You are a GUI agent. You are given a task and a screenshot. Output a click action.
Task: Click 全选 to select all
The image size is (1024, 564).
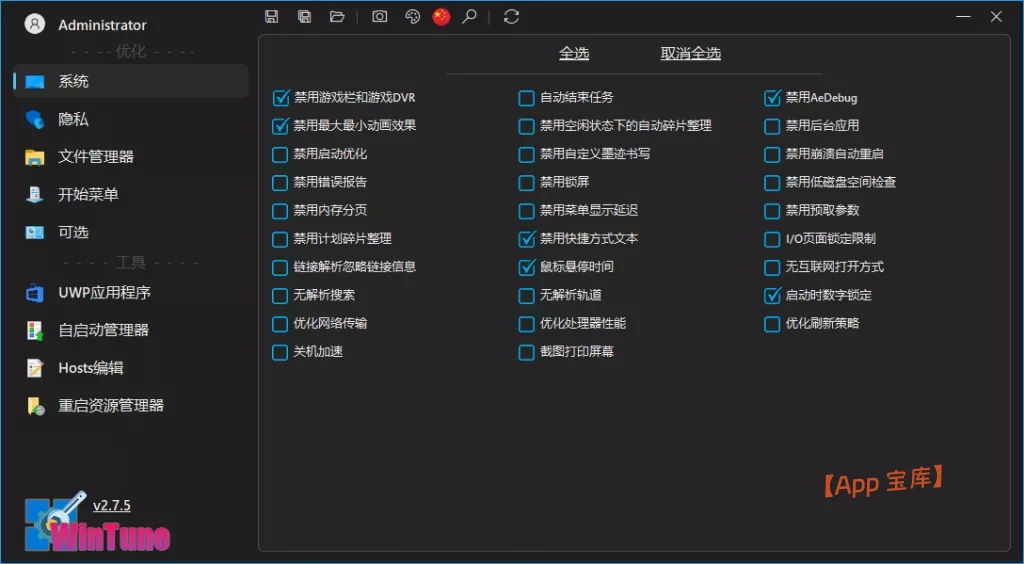[x=574, y=54]
